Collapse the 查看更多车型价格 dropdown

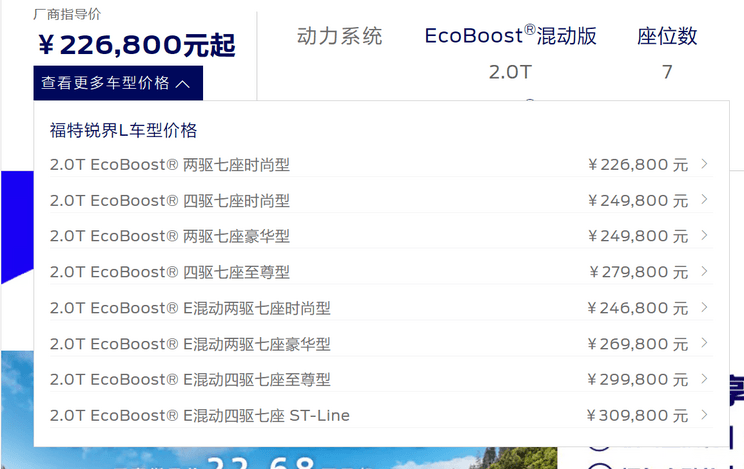point(118,83)
